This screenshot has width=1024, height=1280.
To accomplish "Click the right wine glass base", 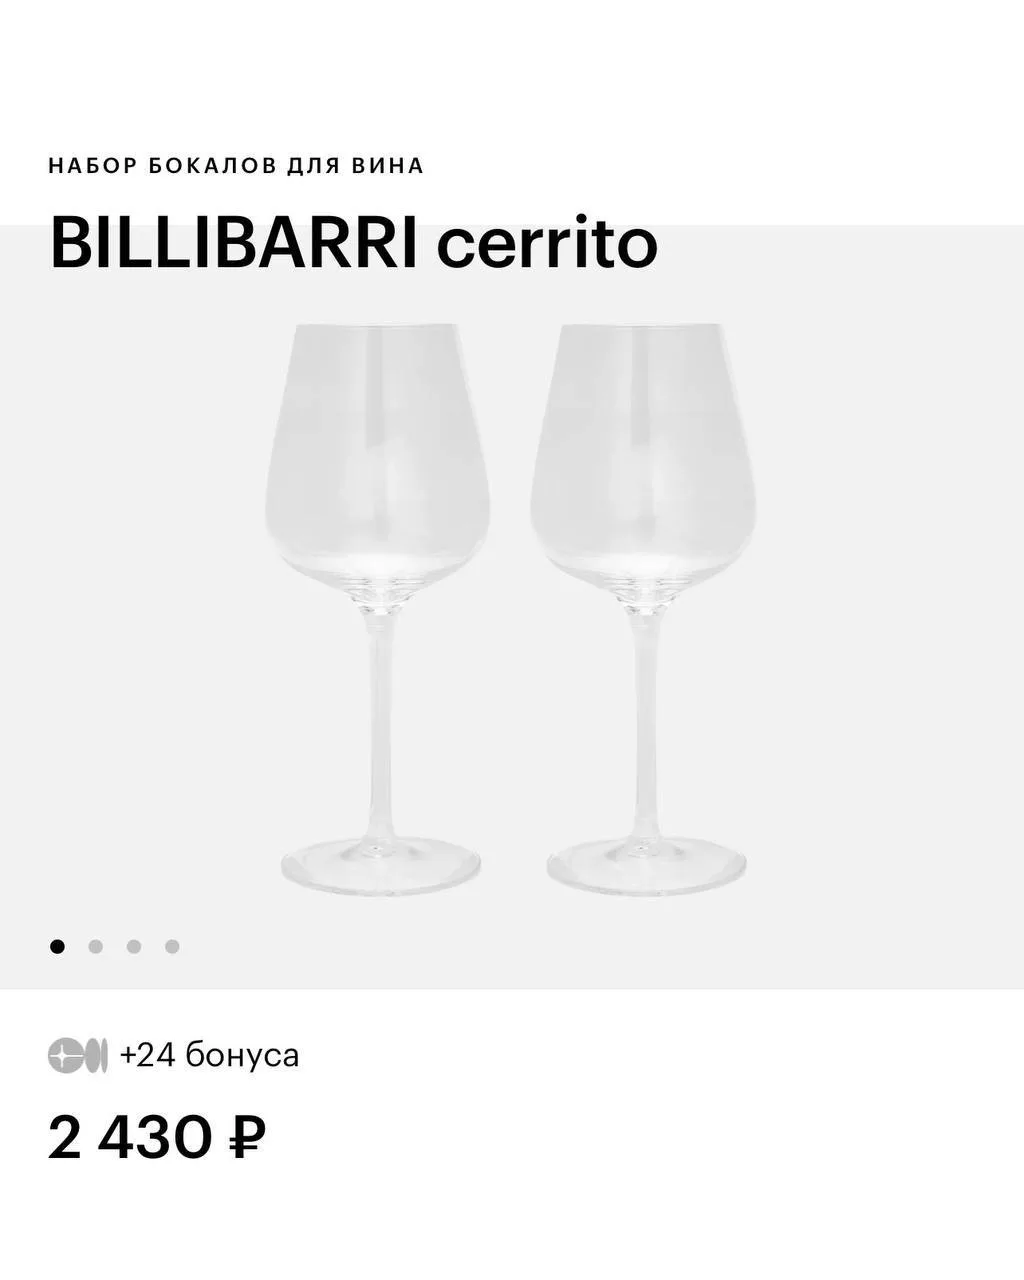I will tap(647, 866).
